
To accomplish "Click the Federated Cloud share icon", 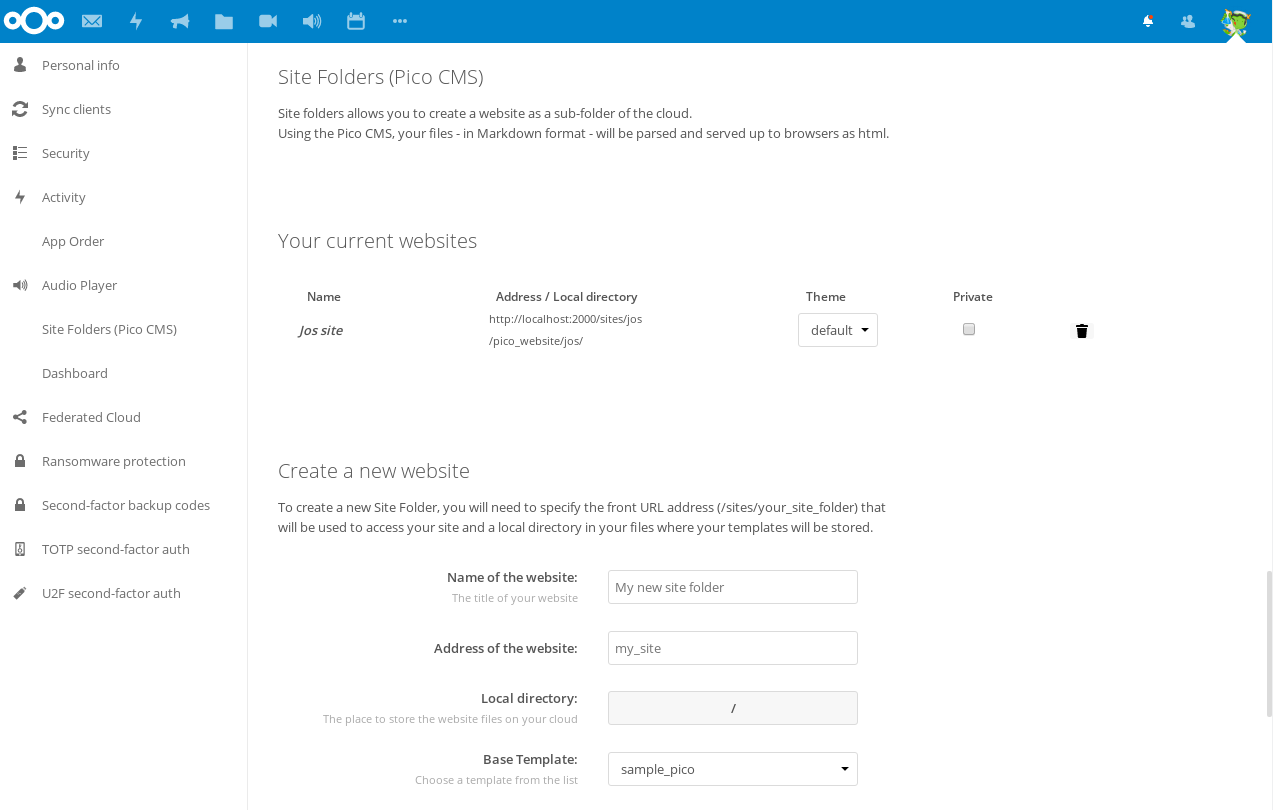I will tap(20, 417).
